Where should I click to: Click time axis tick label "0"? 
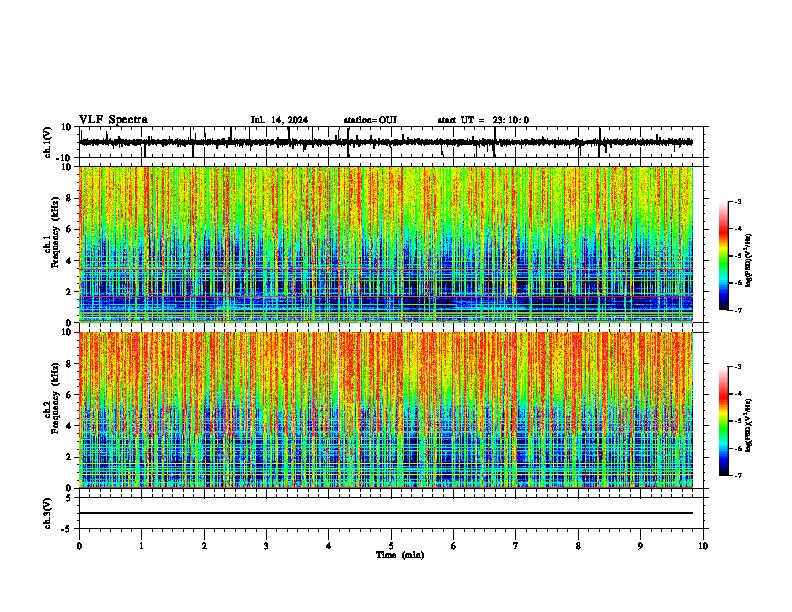pos(79,546)
